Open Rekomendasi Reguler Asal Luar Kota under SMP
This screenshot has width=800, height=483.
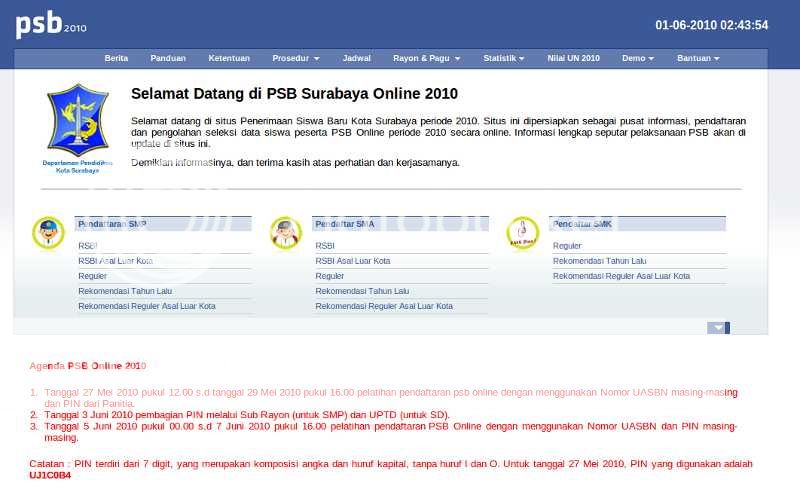point(147,306)
